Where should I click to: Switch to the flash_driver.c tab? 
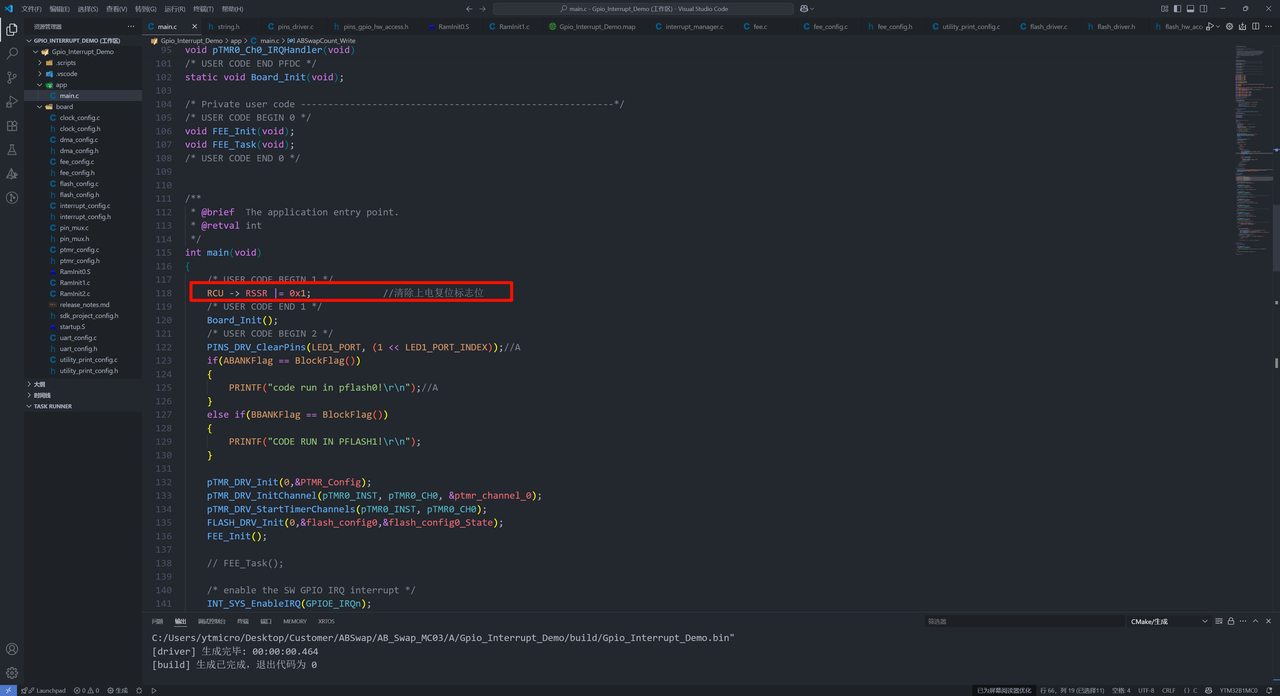[1048, 27]
